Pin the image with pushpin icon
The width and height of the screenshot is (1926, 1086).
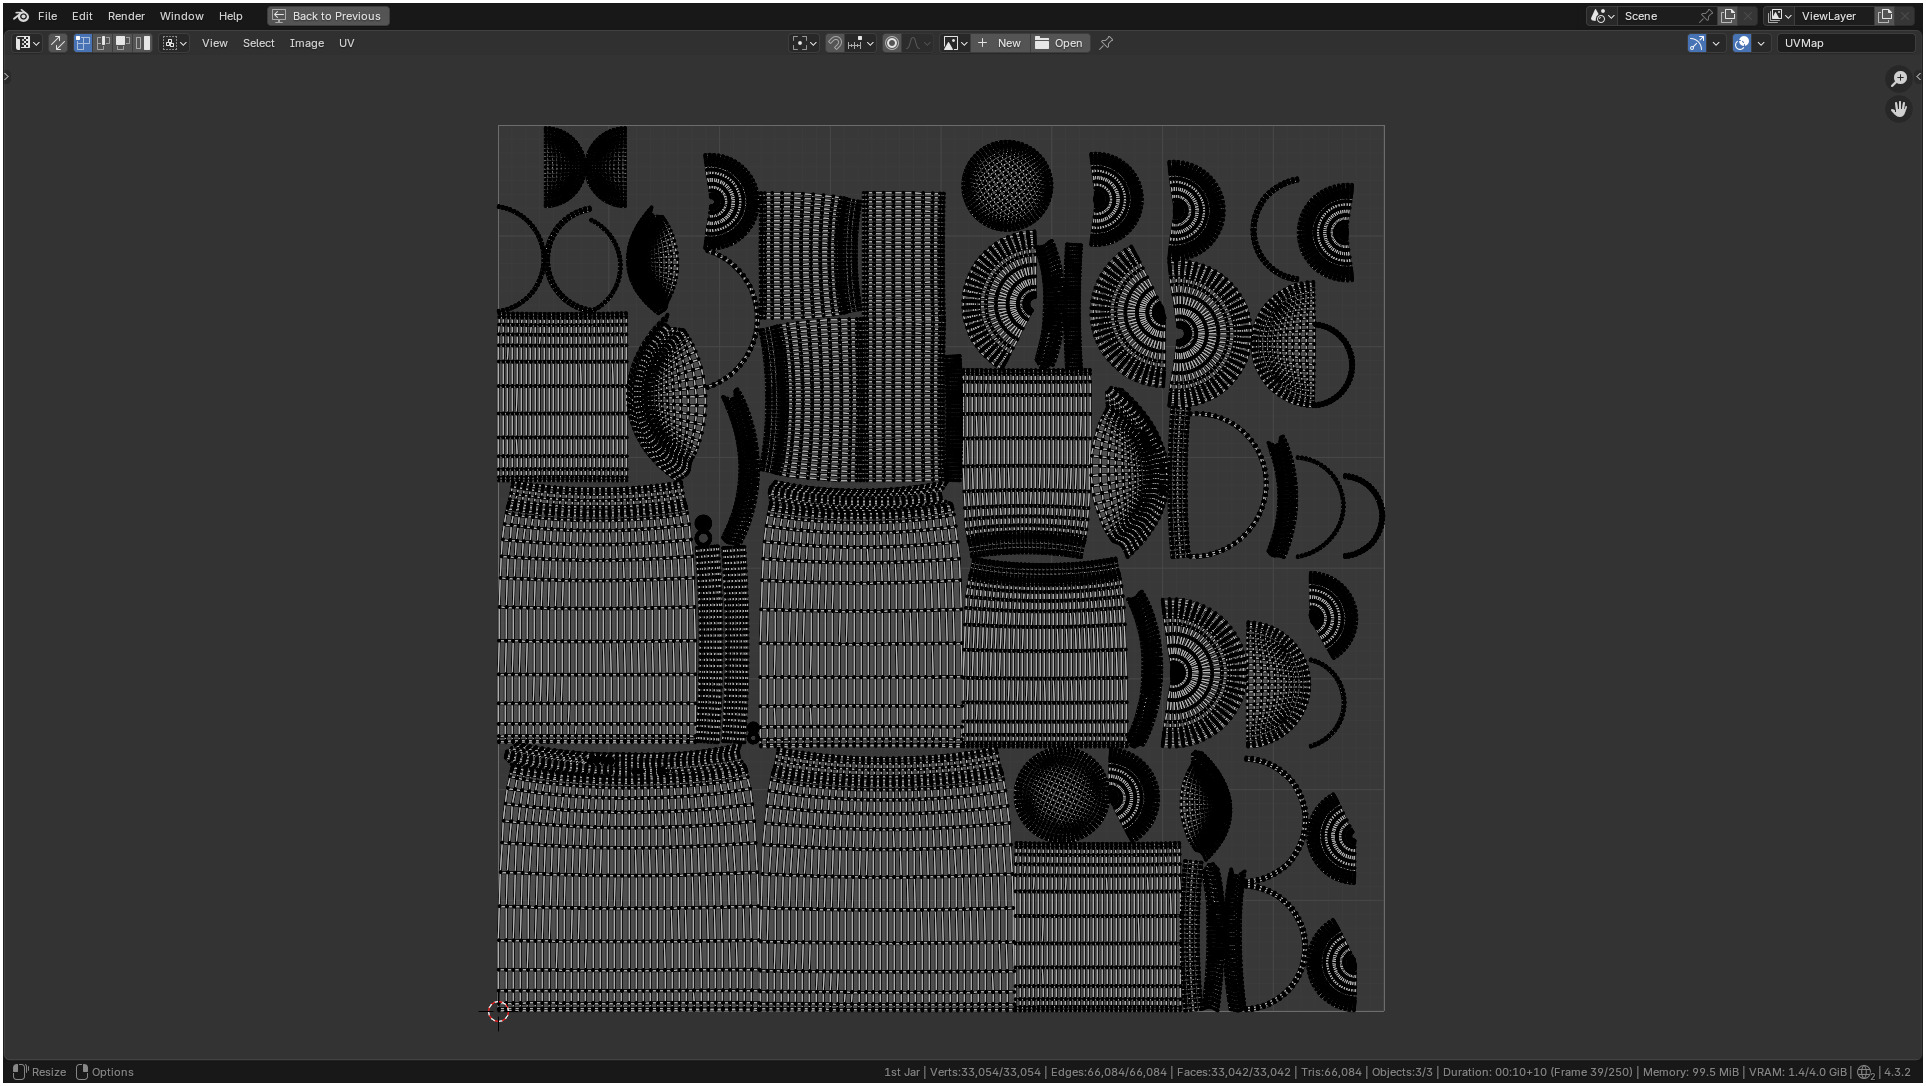pos(1106,43)
